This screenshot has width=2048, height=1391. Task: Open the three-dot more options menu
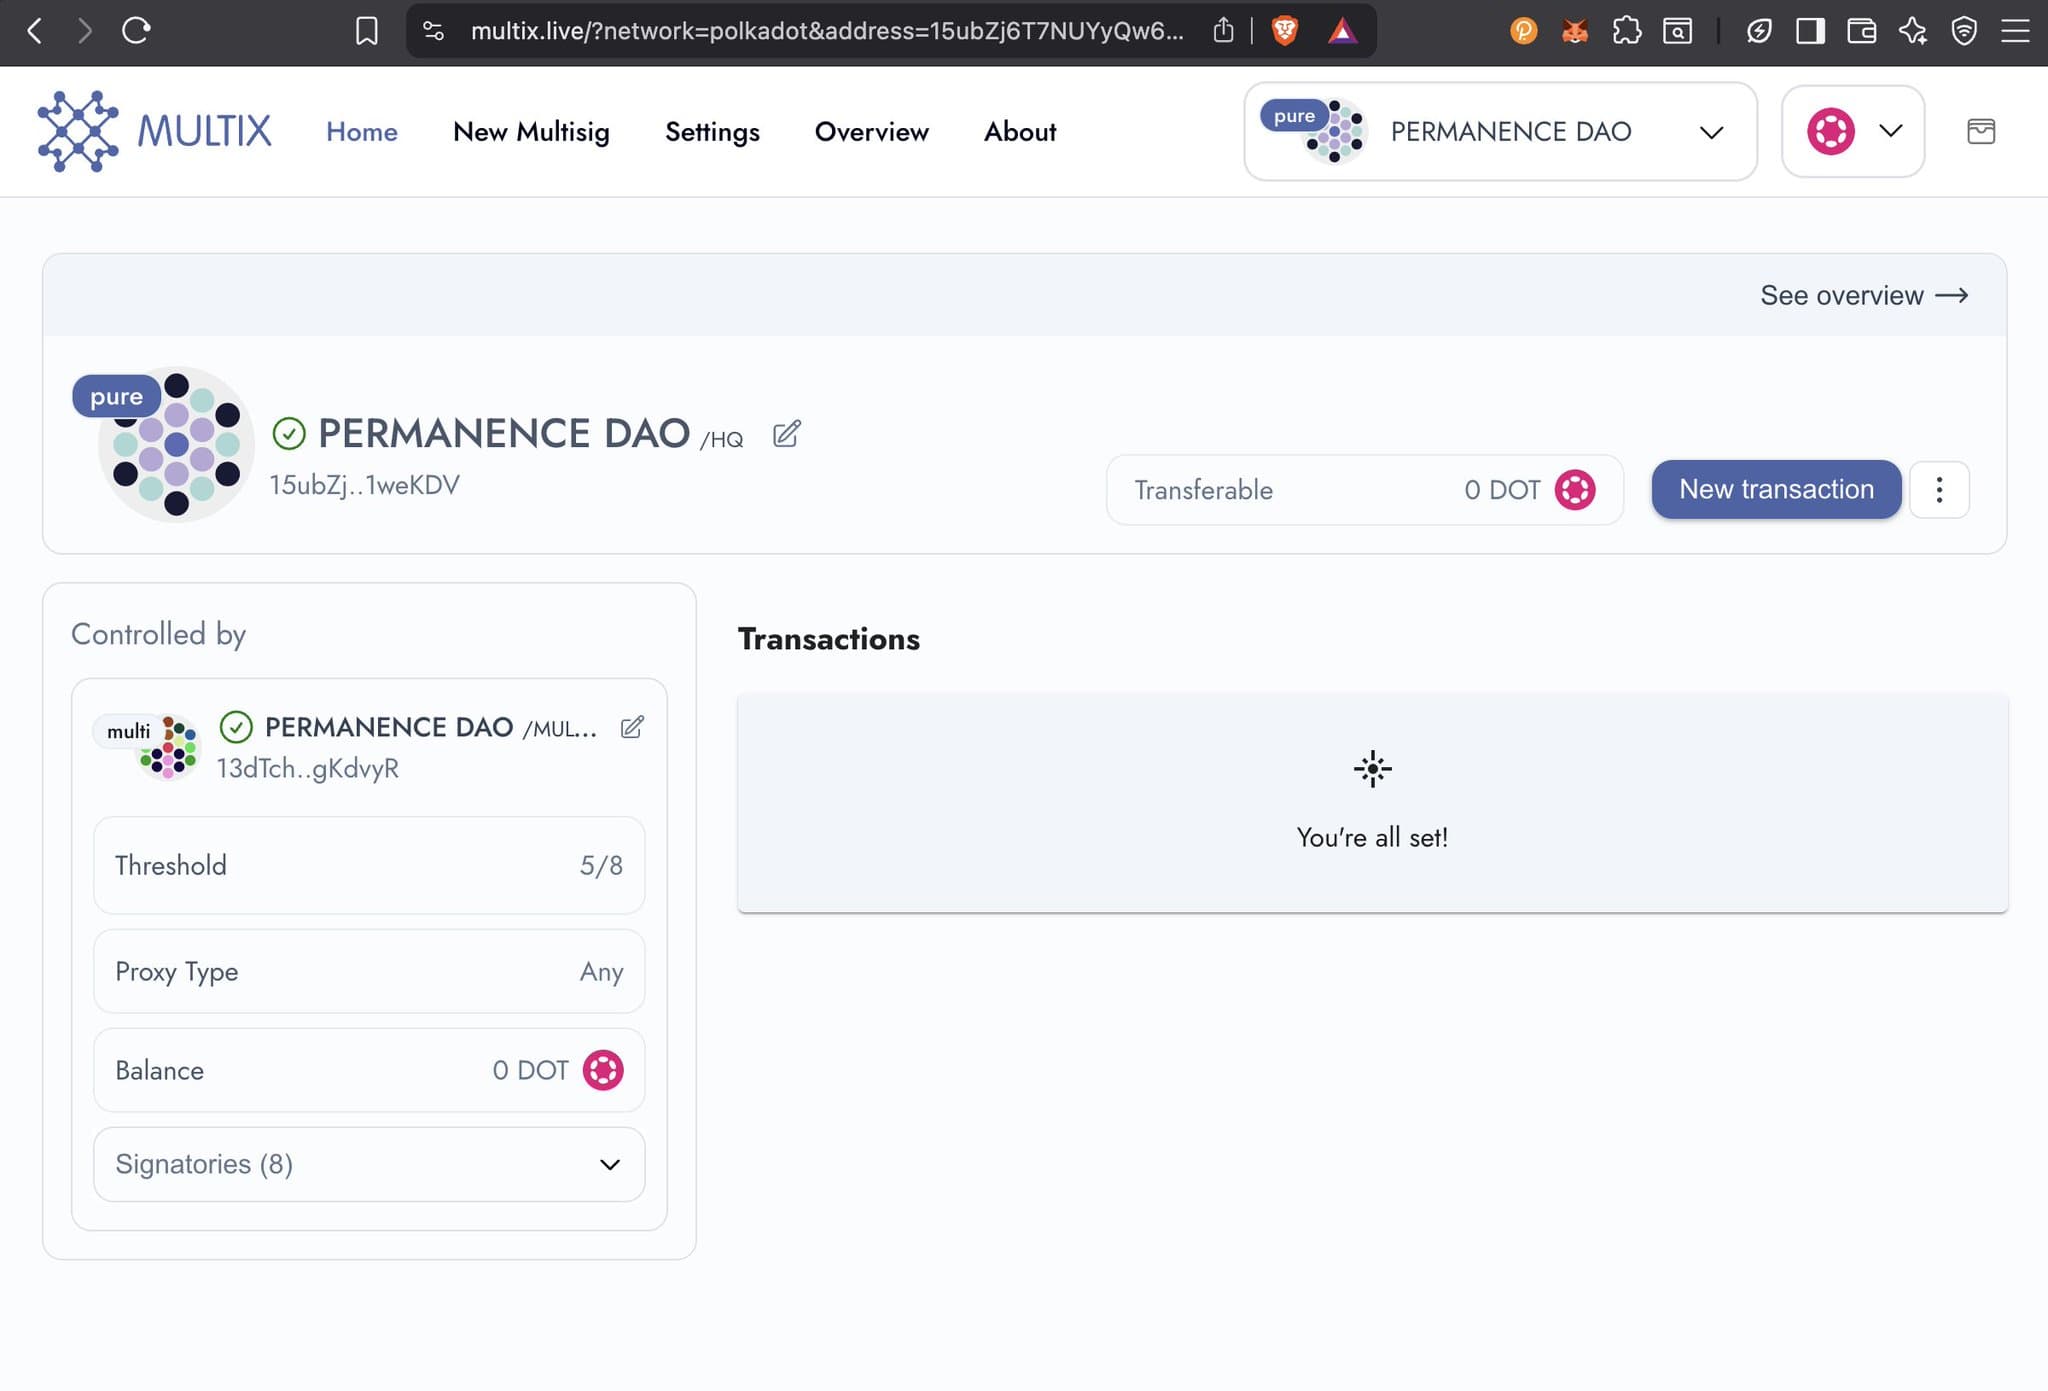tap(1939, 490)
